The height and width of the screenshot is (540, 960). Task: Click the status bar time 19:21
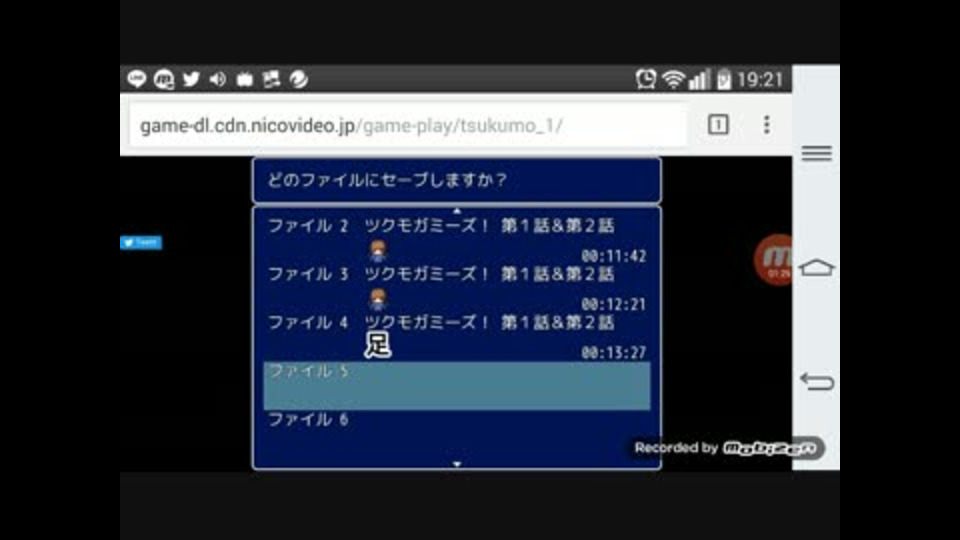760,80
